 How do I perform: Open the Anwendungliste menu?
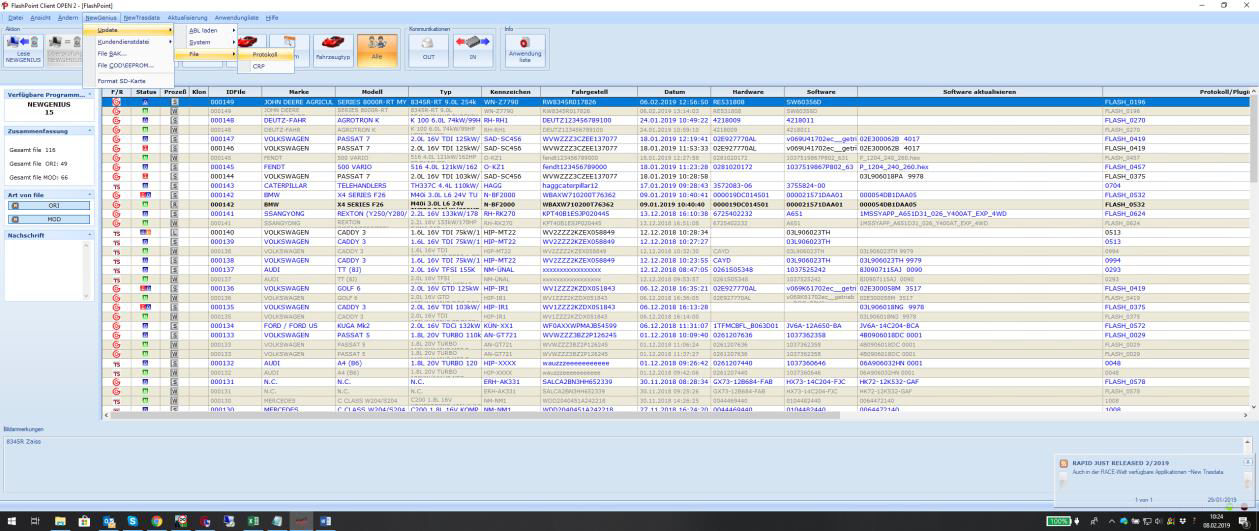point(238,18)
